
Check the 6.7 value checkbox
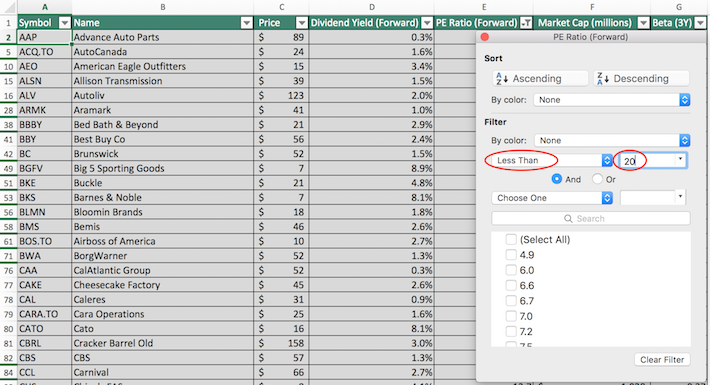pyautogui.click(x=511, y=301)
